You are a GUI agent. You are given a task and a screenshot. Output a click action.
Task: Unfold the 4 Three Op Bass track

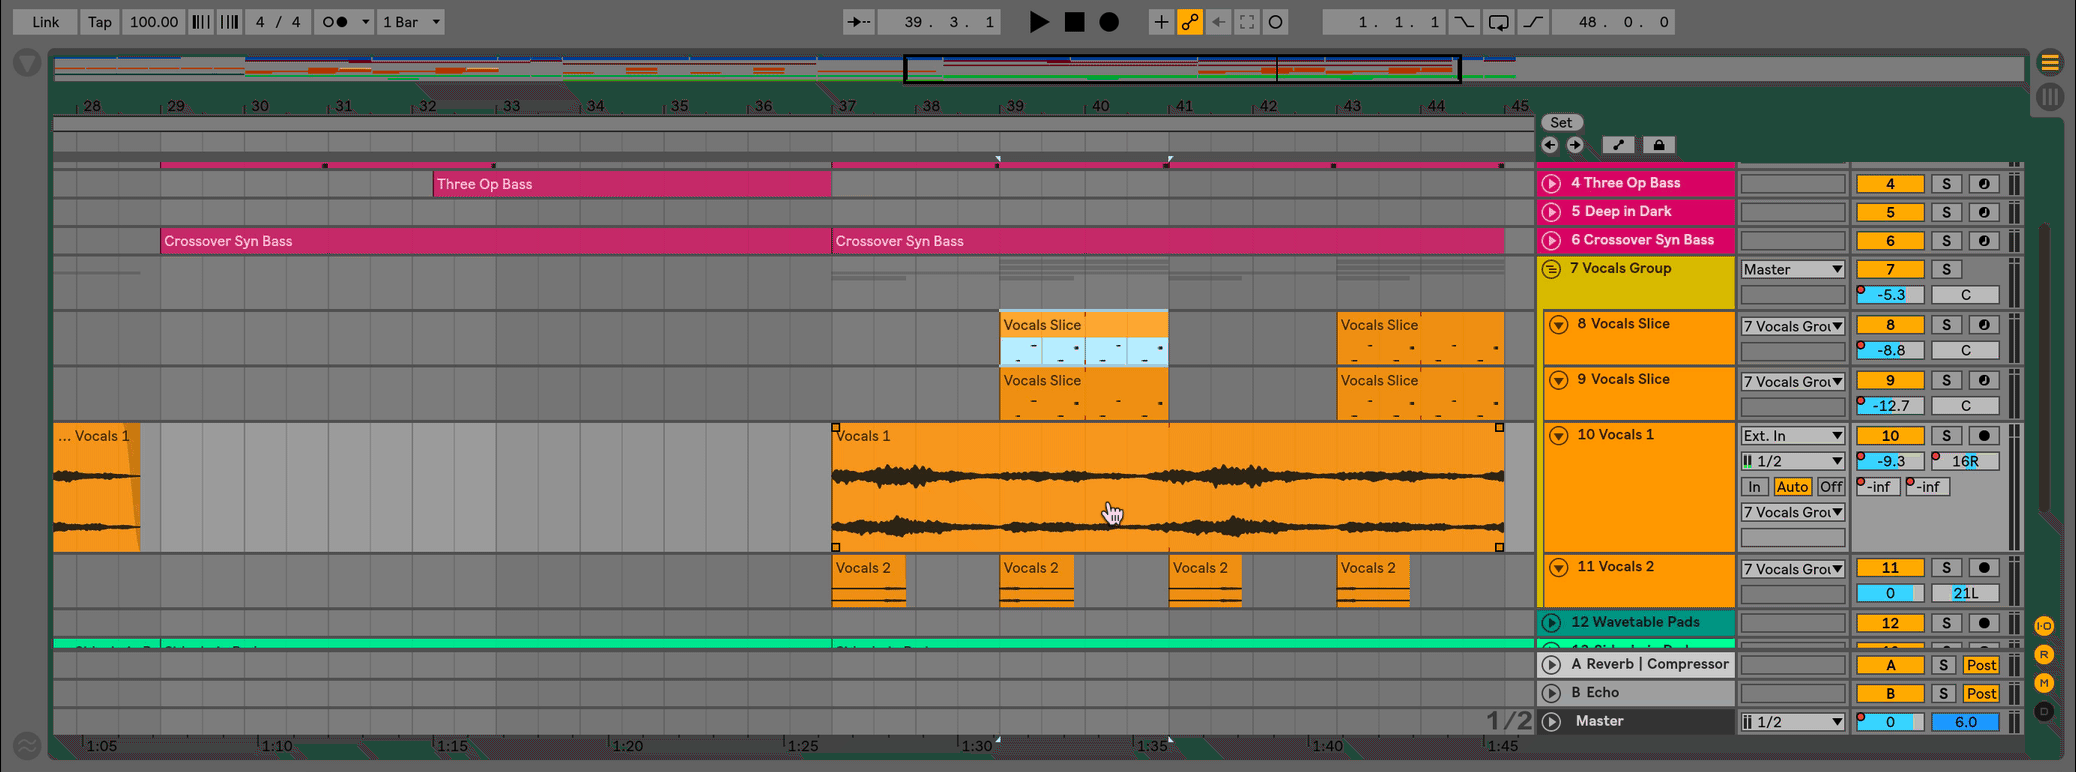click(x=1551, y=183)
